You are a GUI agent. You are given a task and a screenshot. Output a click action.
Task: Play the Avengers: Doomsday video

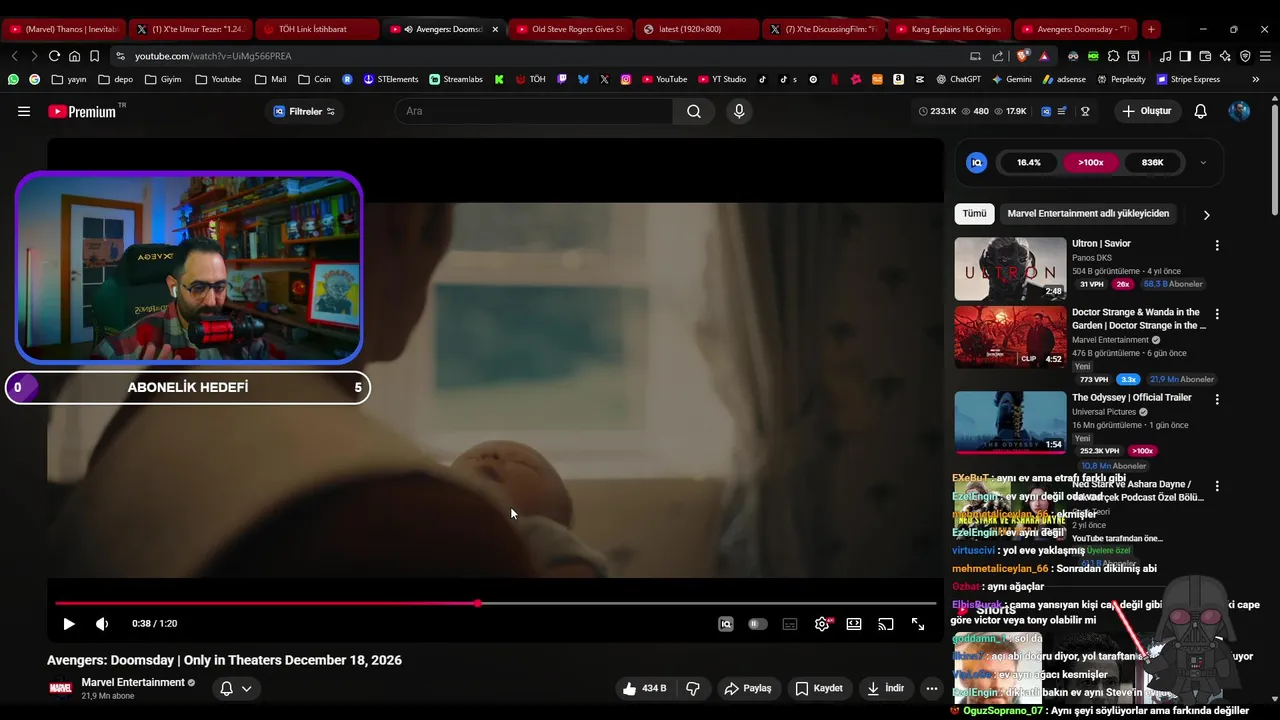coord(68,624)
